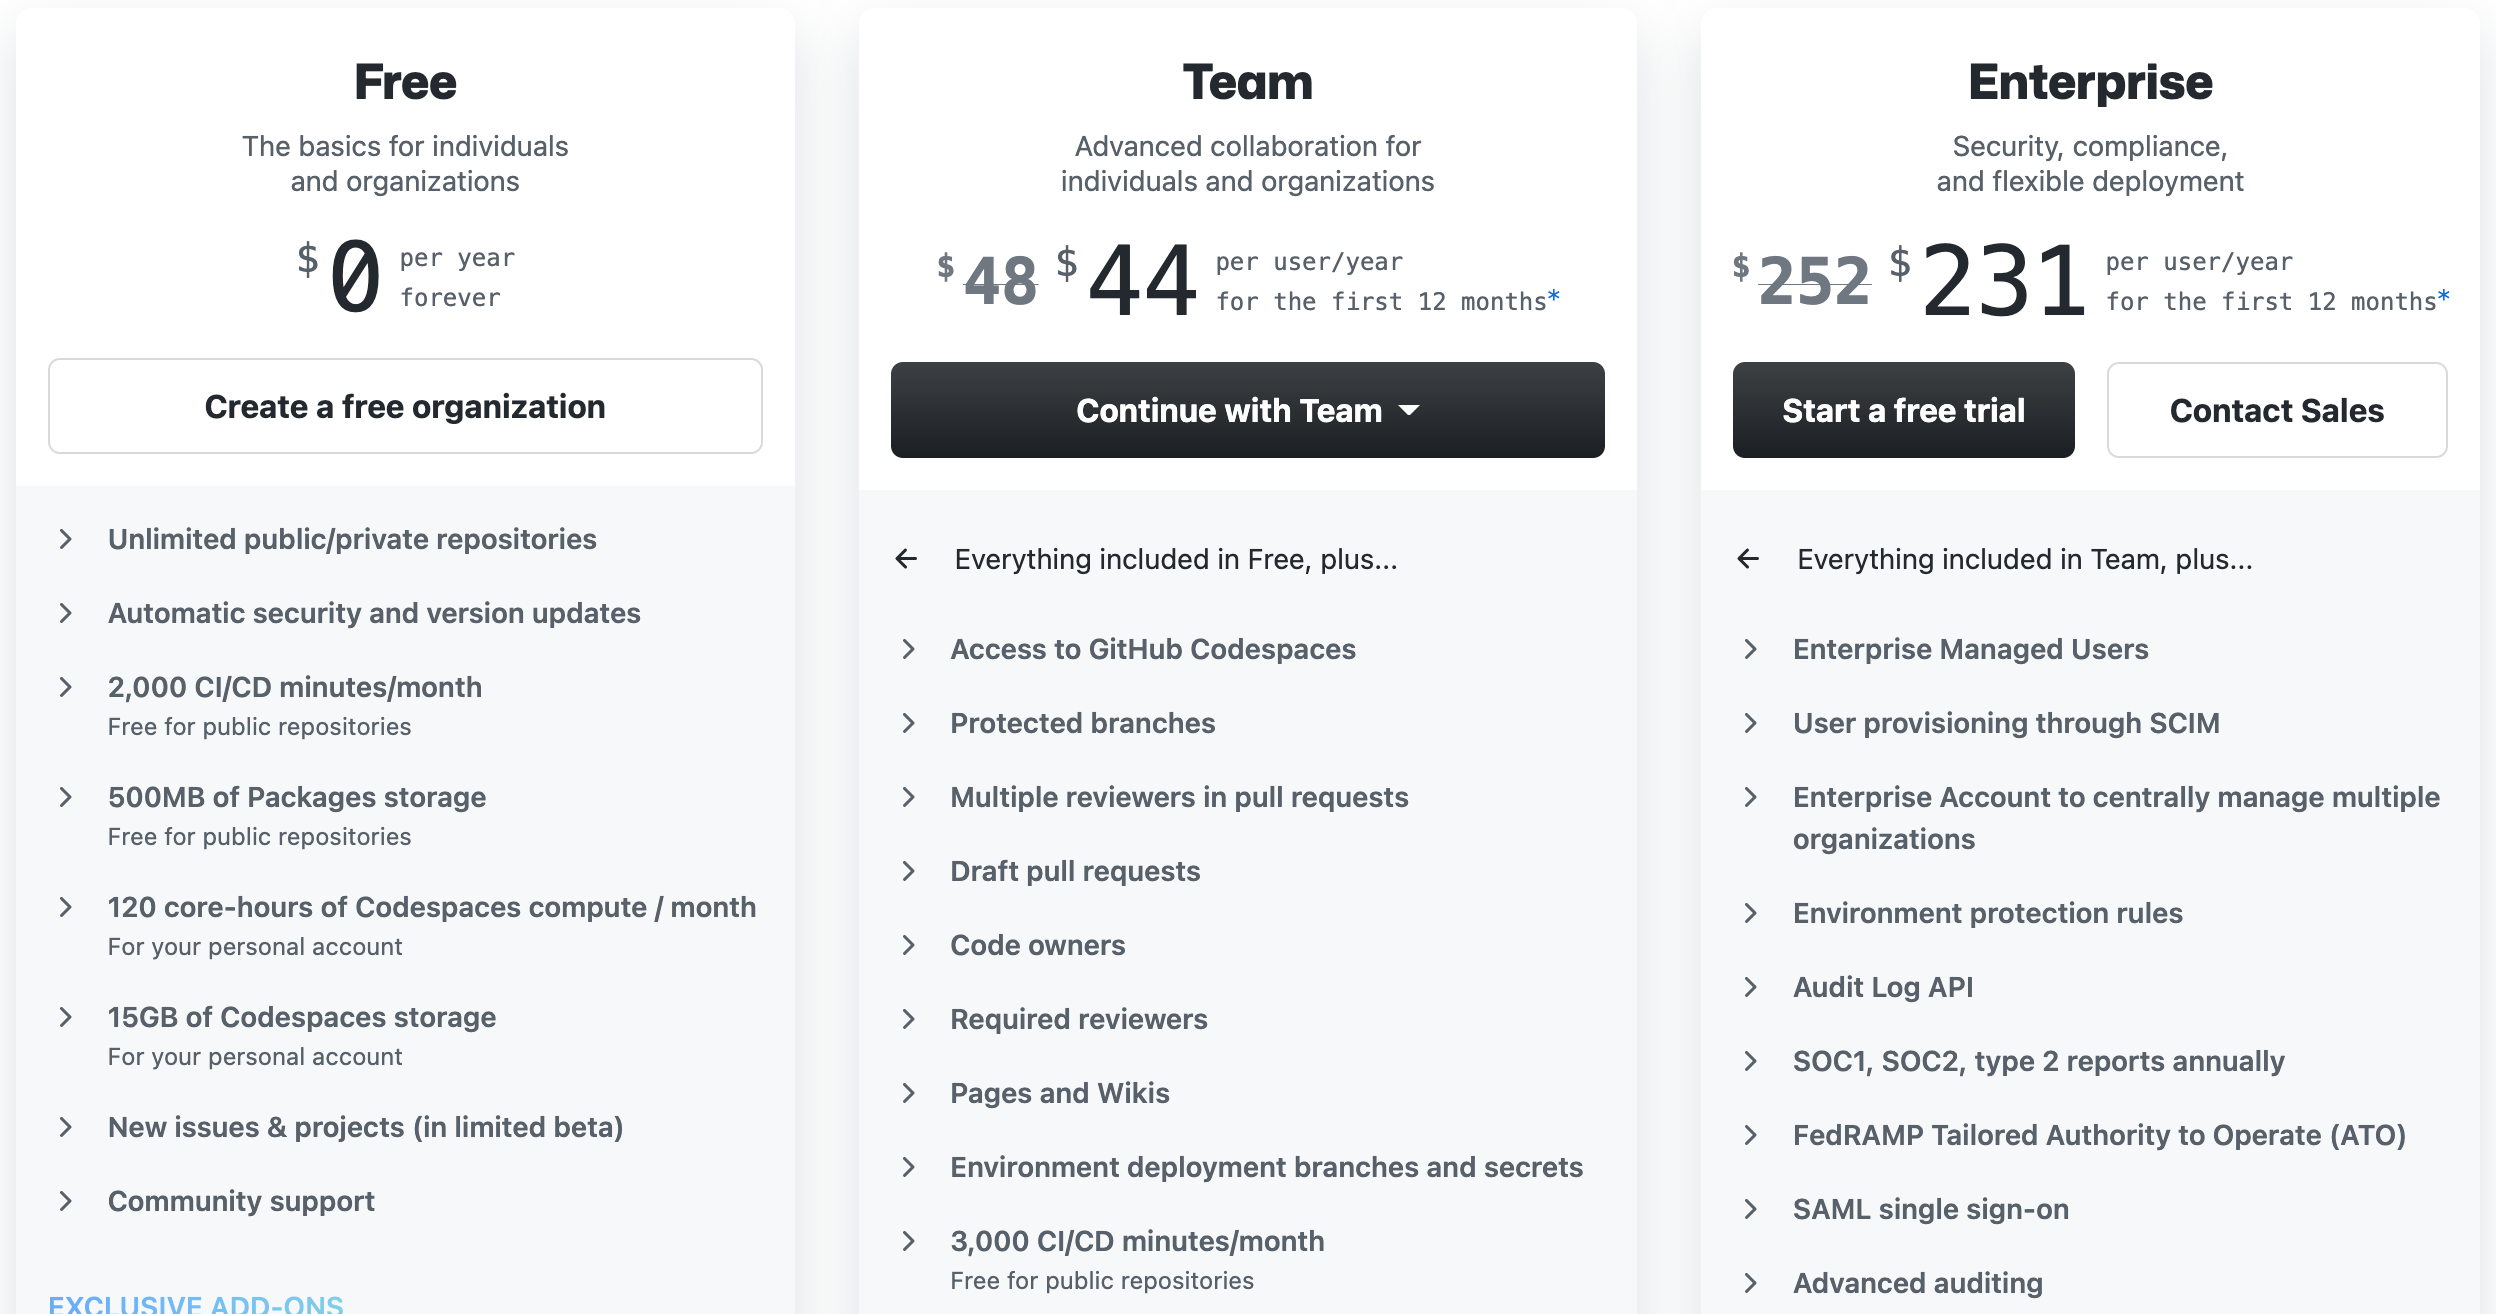This screenshot has width=2496, height=1314.
Task: Click chevron icon next to Protected branches
Action: click(908, 723)
